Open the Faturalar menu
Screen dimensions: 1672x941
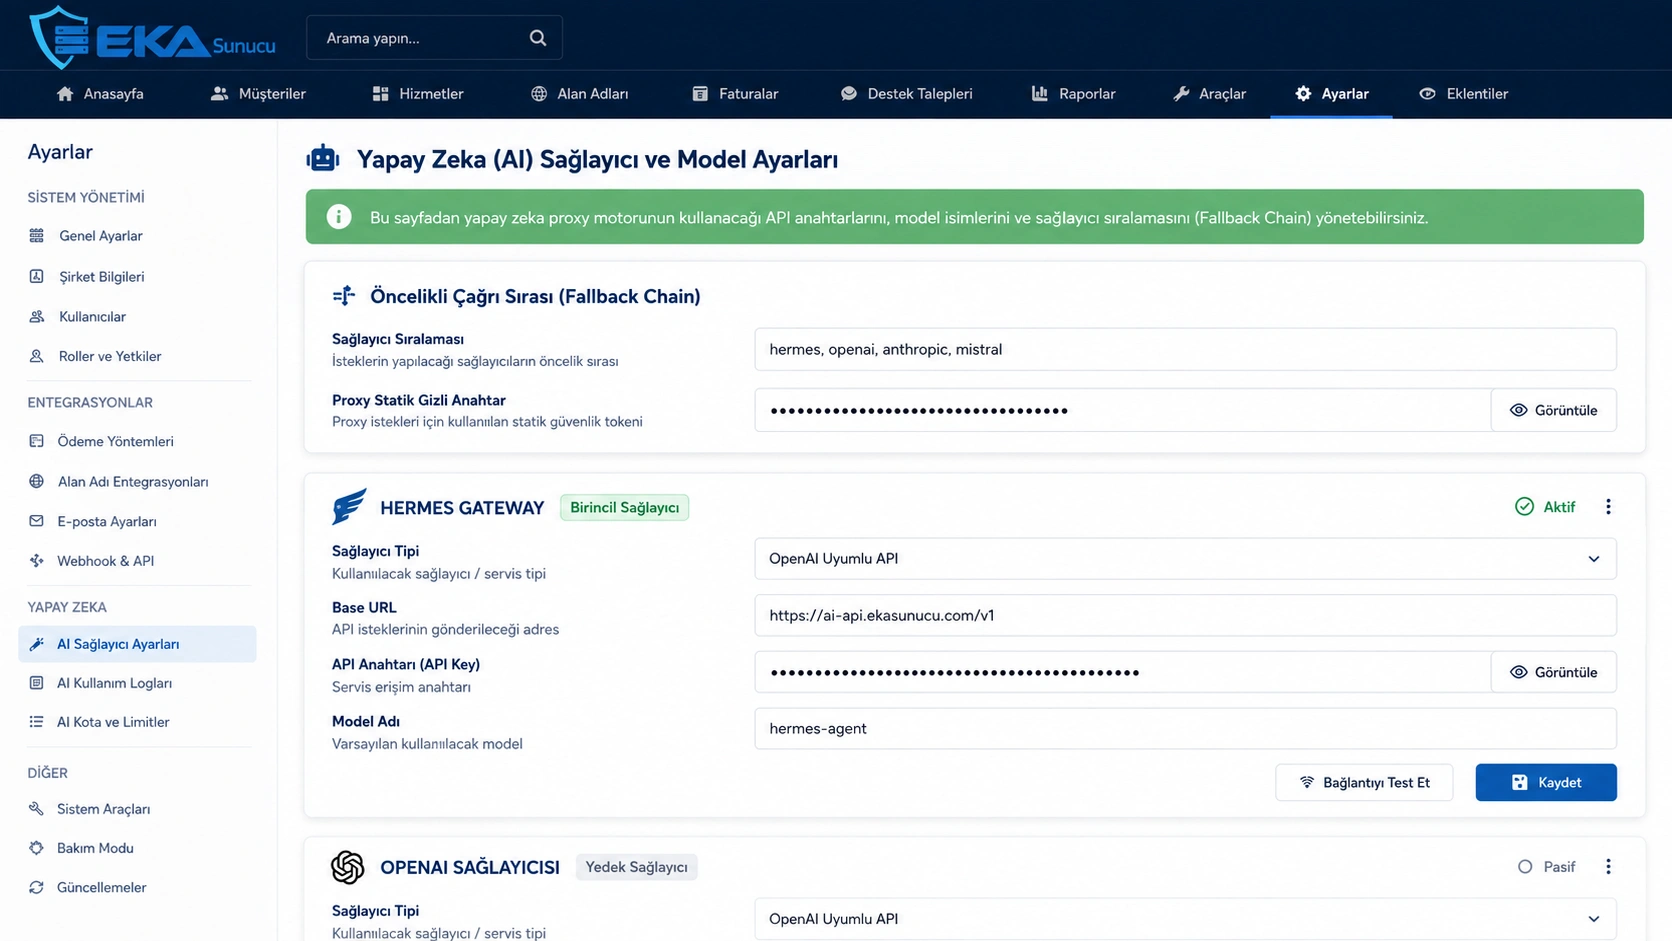tap(735, 94)
